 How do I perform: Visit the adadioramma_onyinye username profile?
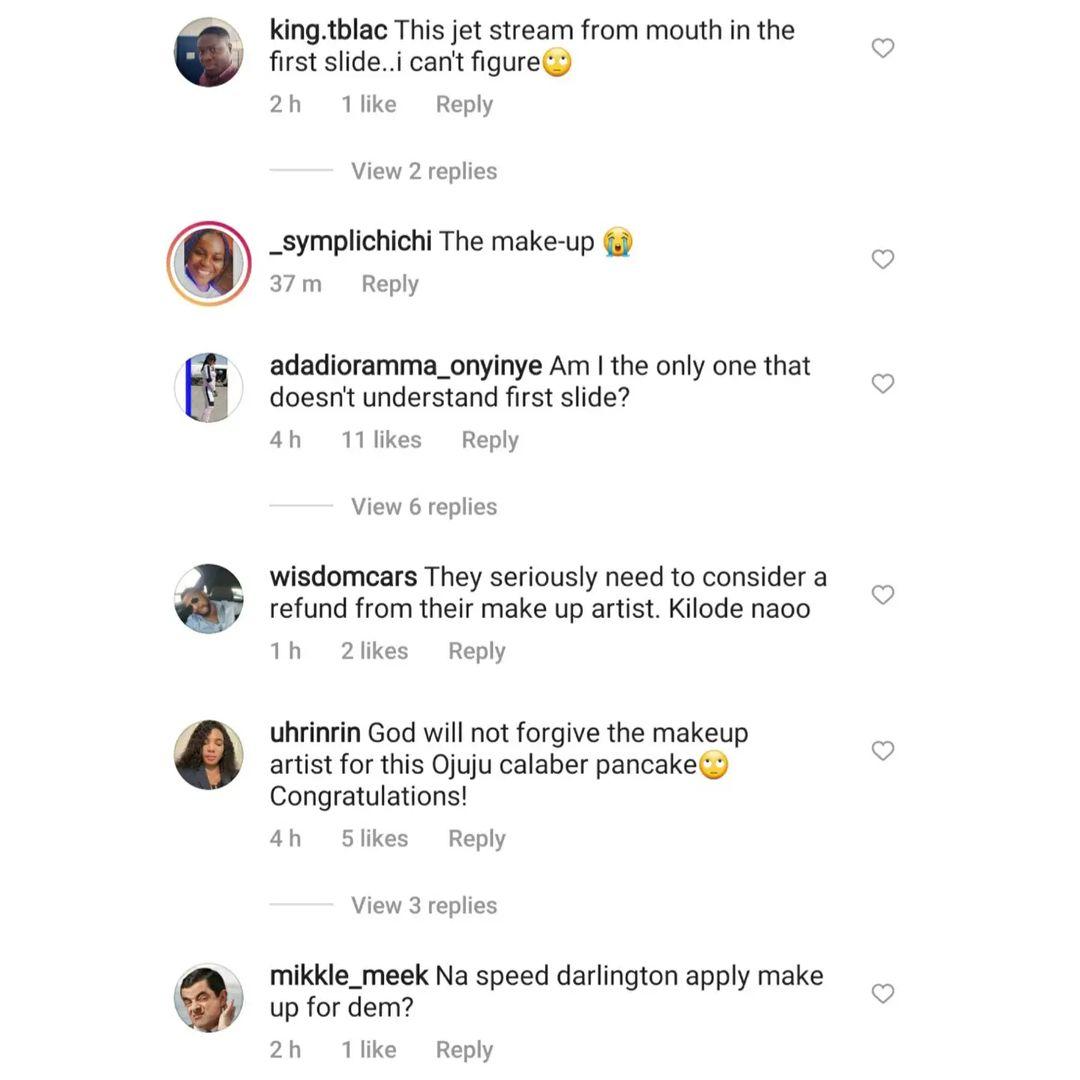(406, 366)
